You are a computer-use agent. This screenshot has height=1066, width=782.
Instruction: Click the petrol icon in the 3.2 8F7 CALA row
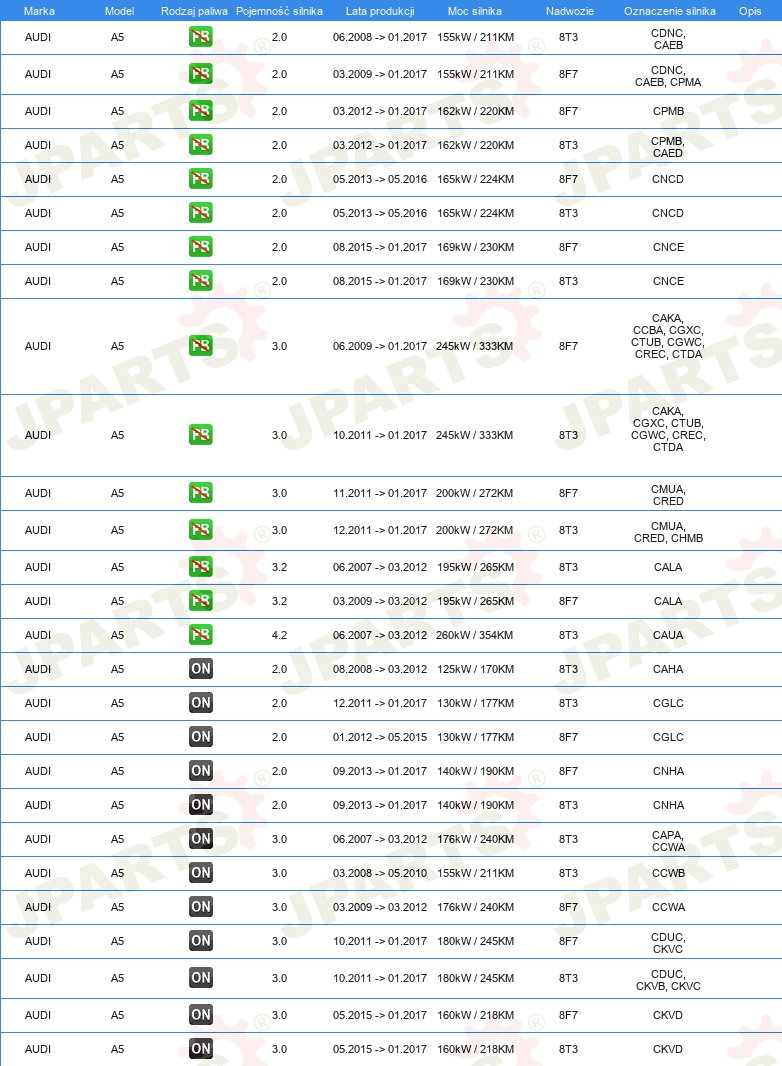pyautogui.click(x=201, y=601)
